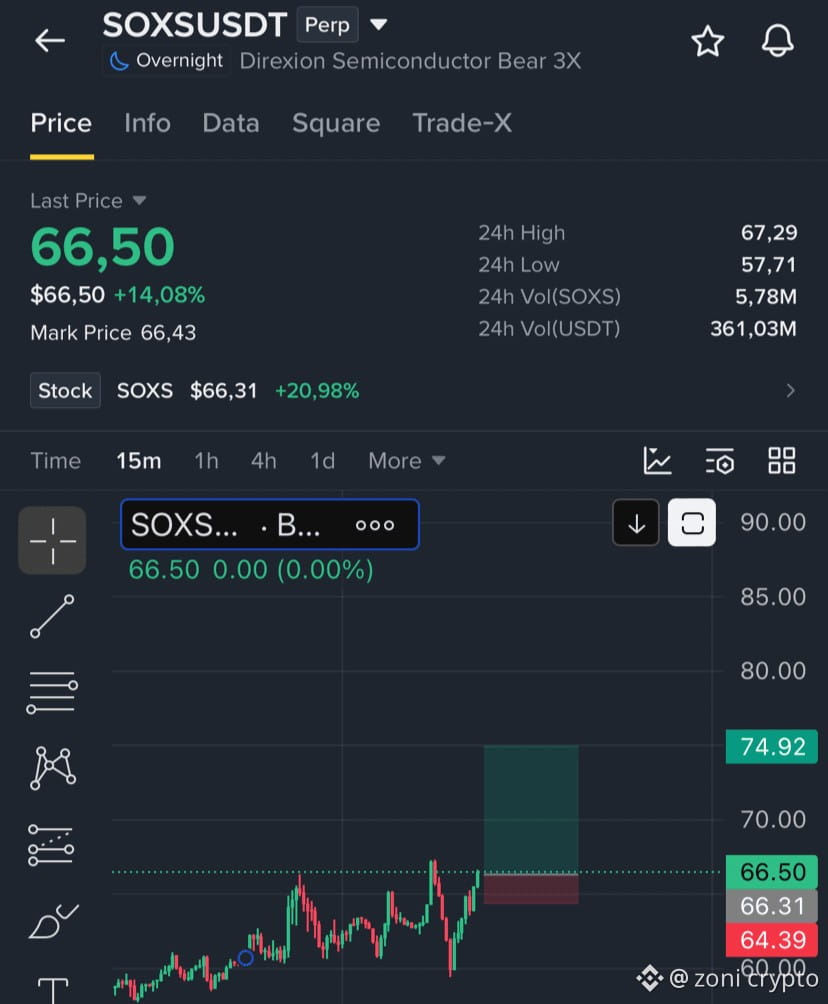
Task: Click the Perp contract badge
Action: pos(327,24)
